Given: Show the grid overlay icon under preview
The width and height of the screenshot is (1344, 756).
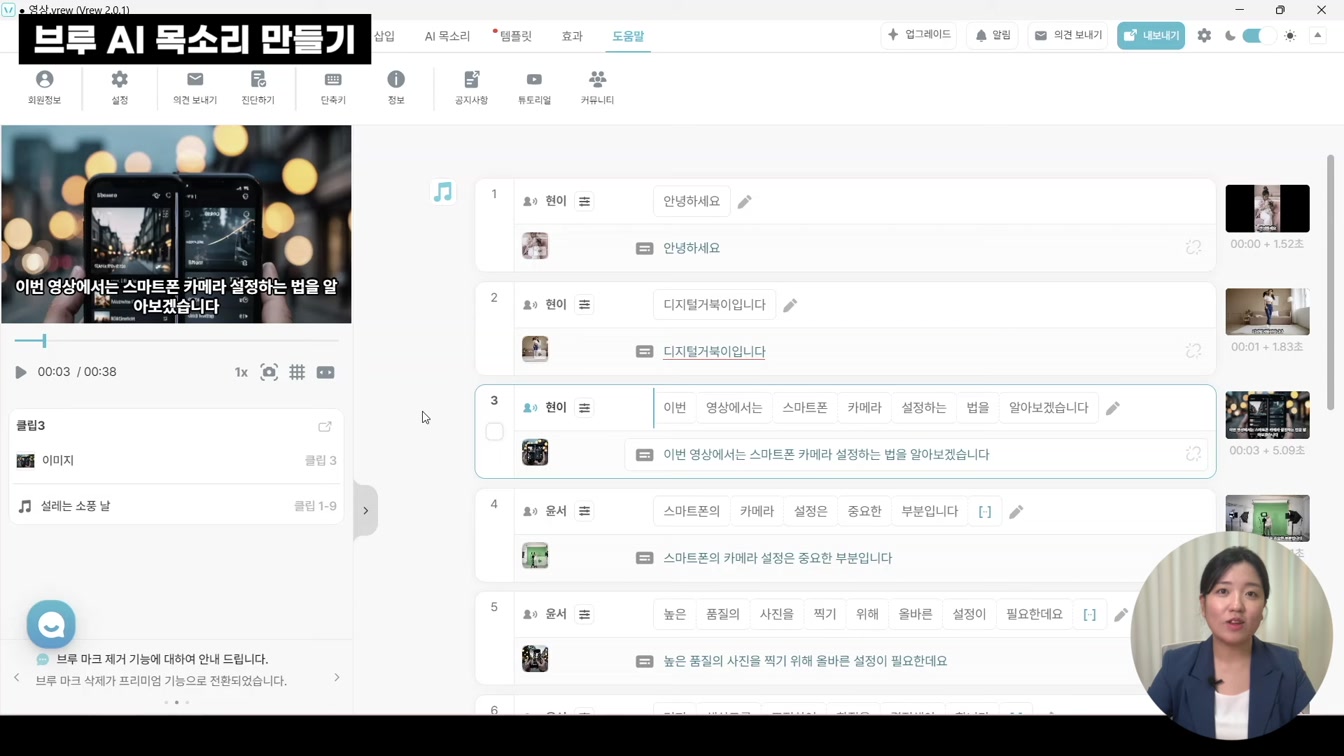Looking at the screenshot, I should (x=297, y=372).
